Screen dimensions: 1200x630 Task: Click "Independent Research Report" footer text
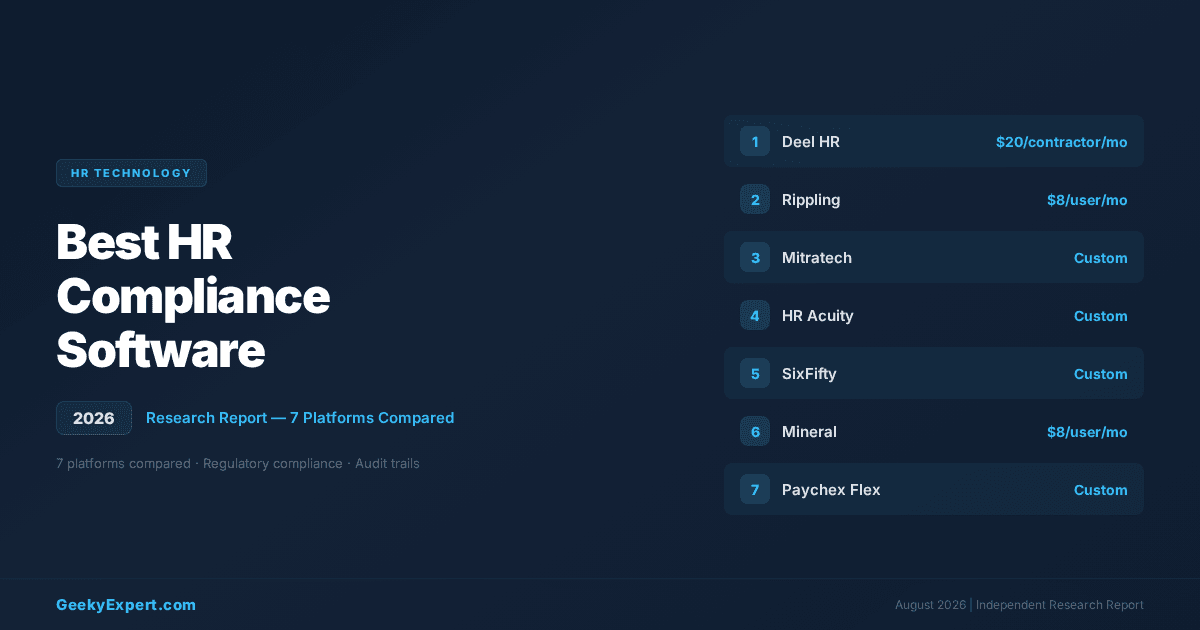coord(1060,605)
